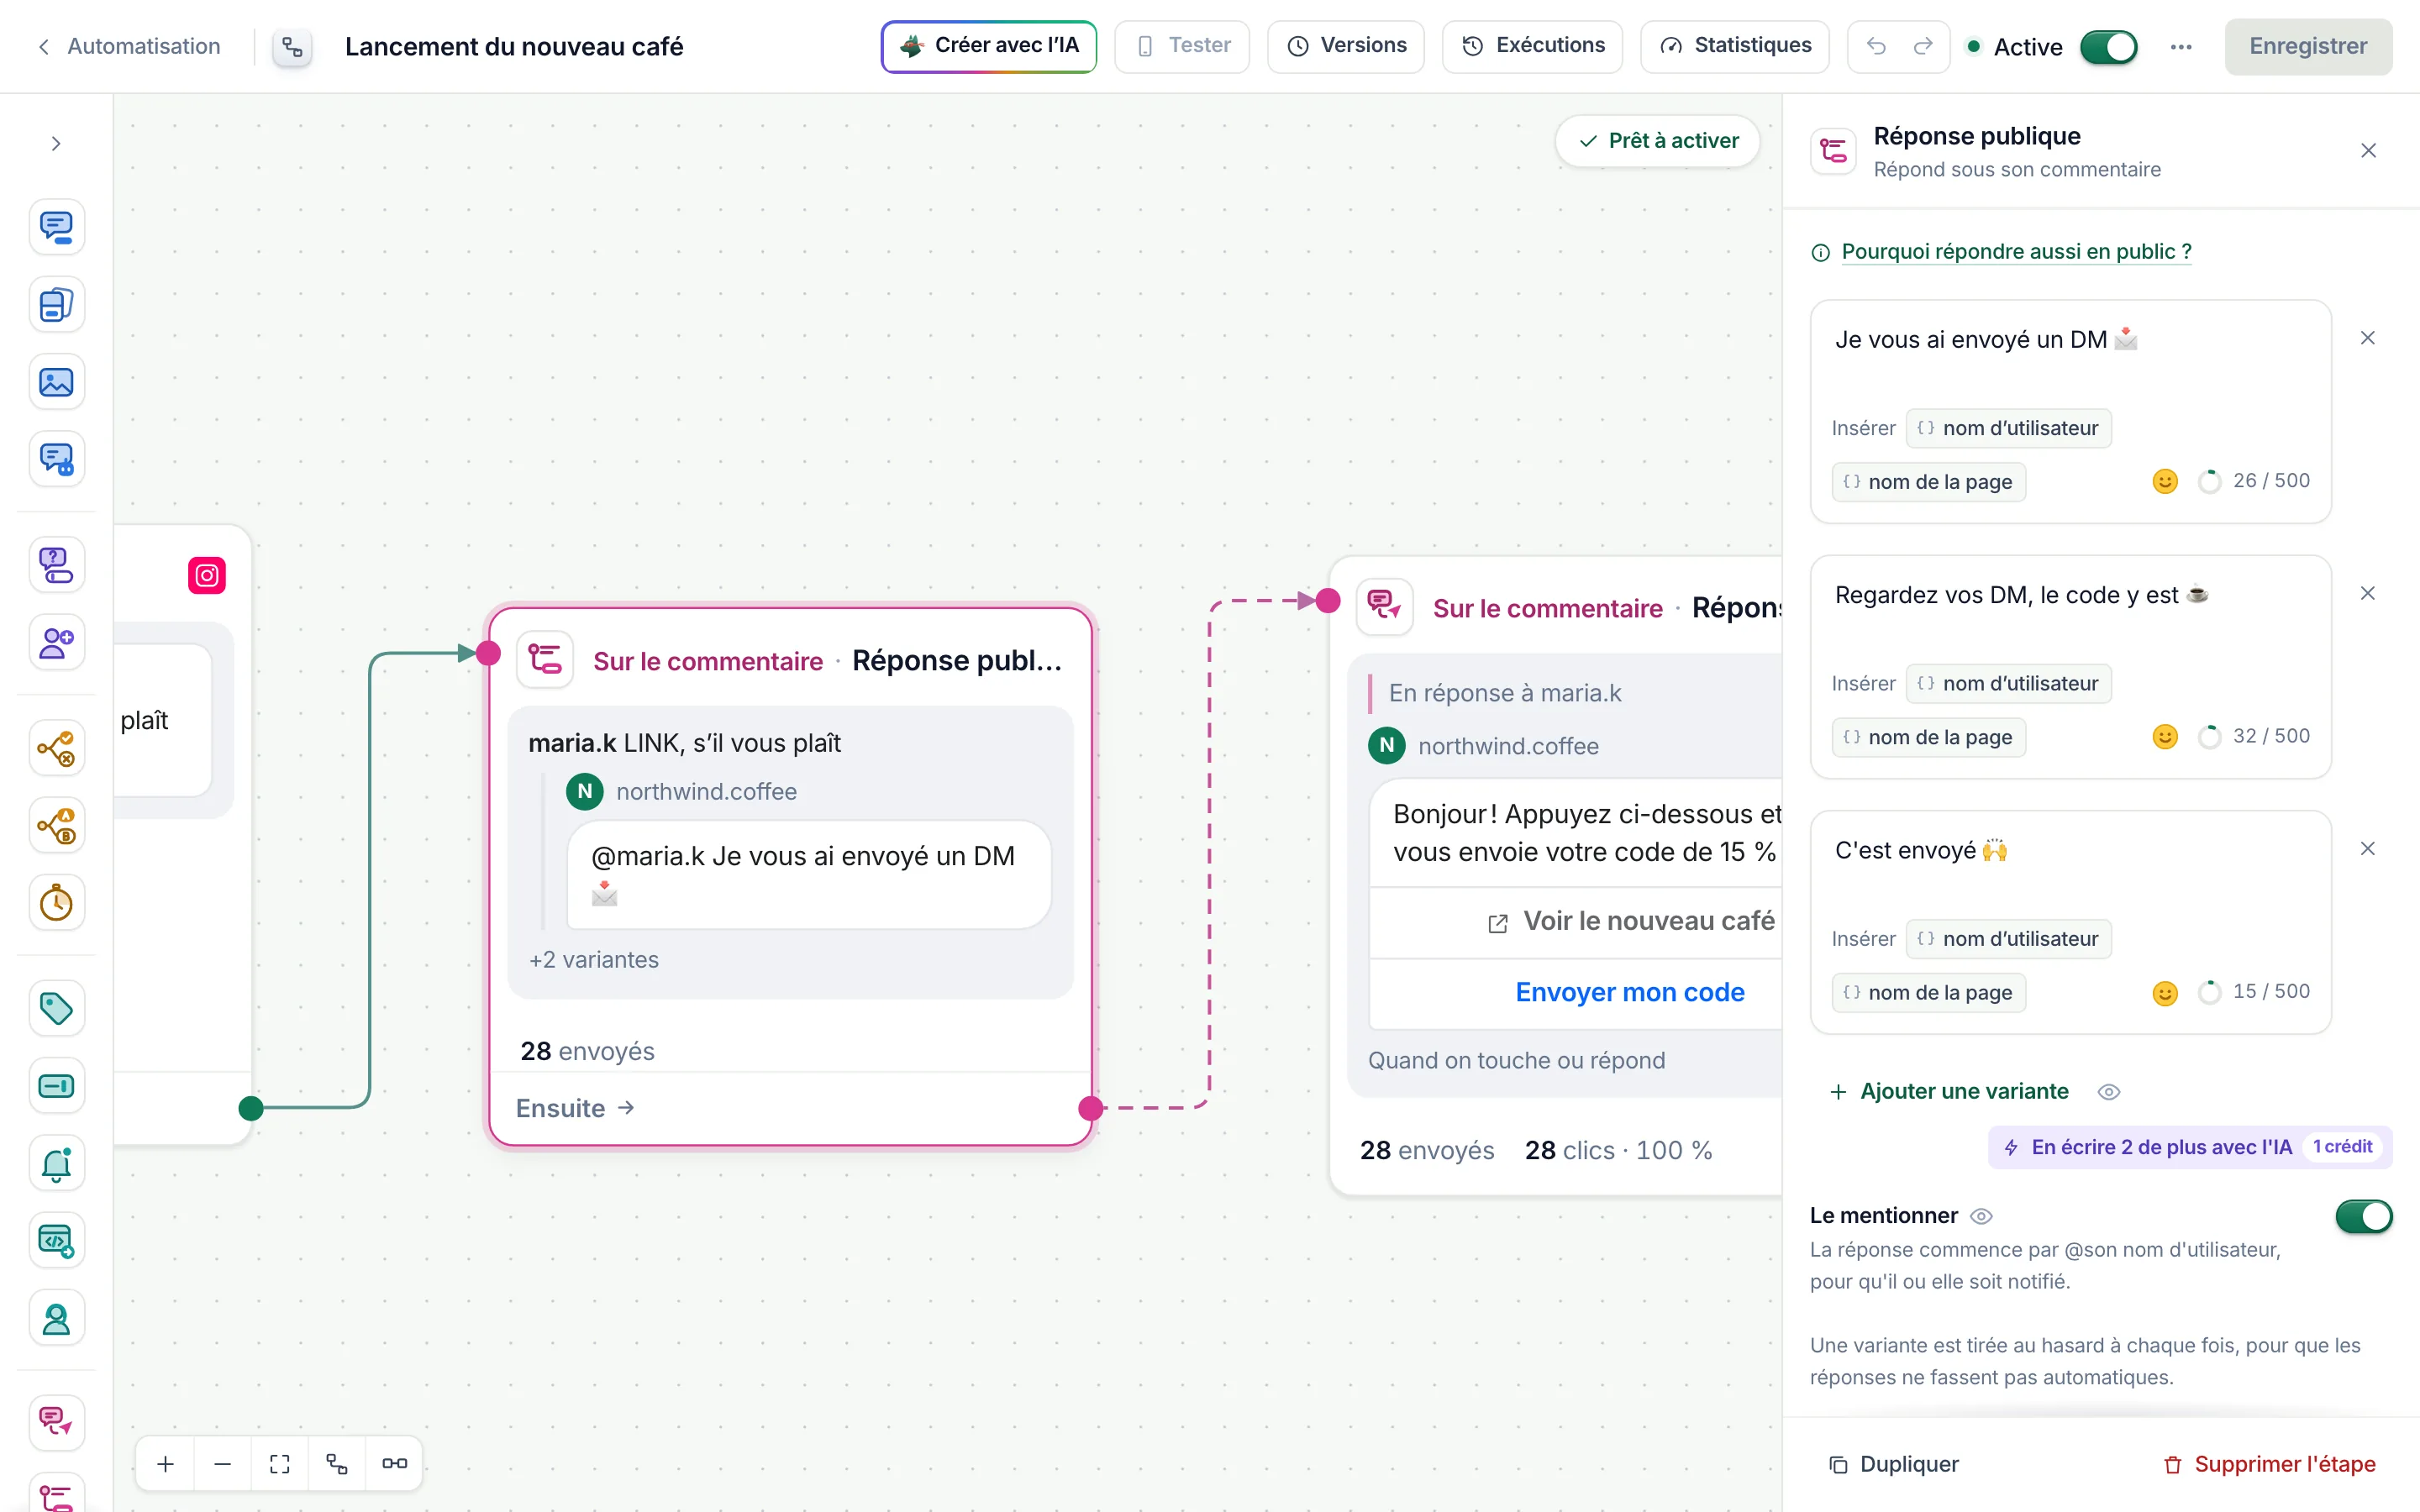The width and height of the screenshot is (2420, 1512).
Task: Click the zoom in plus button
Action: (166, 1463)
